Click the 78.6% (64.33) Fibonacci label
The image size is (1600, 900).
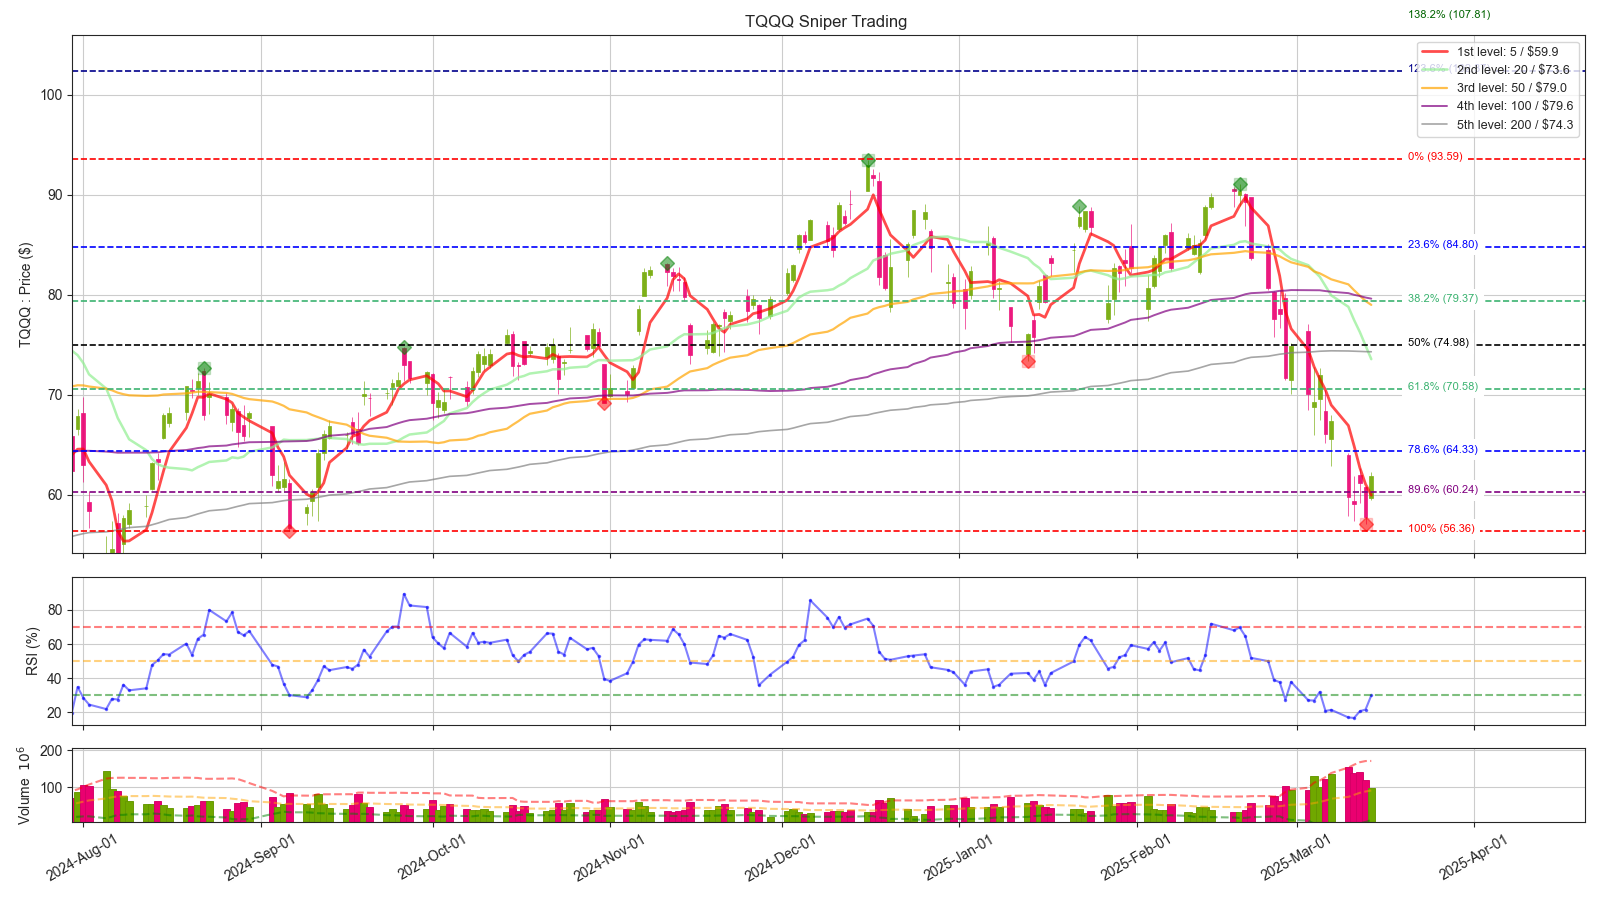click(x=1443, y=450)
